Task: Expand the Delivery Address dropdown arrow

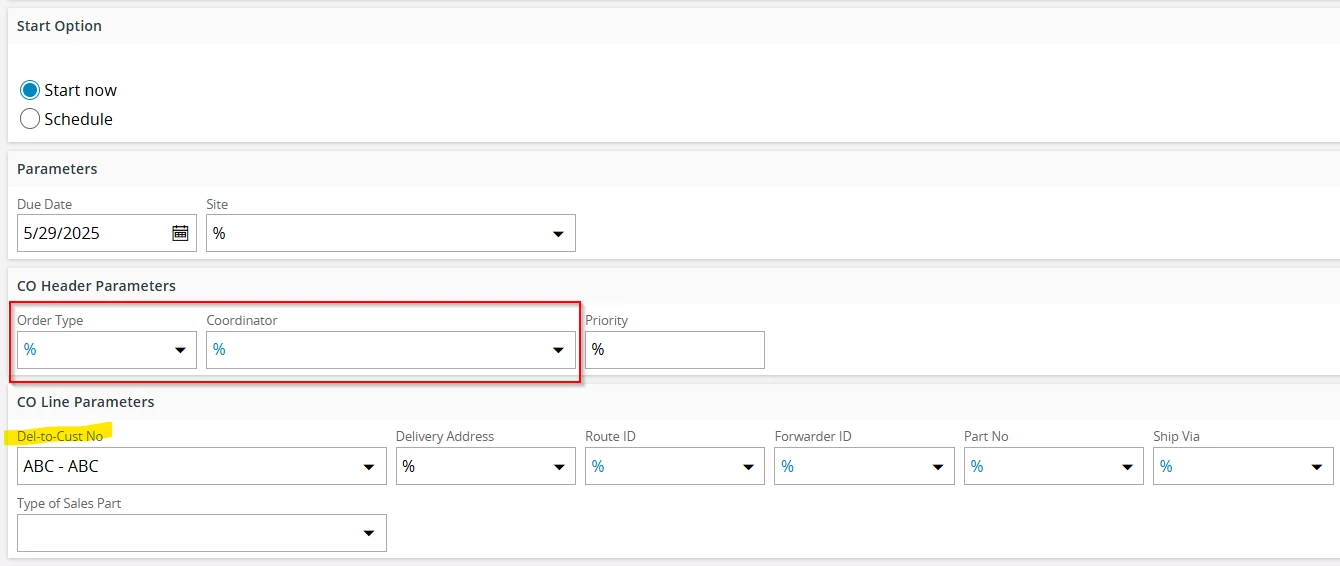Action: pos(558,467)
